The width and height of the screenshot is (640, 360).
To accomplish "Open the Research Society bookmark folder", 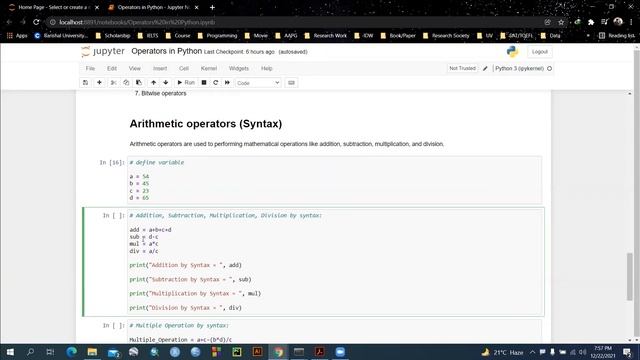I will click(447, 36).
